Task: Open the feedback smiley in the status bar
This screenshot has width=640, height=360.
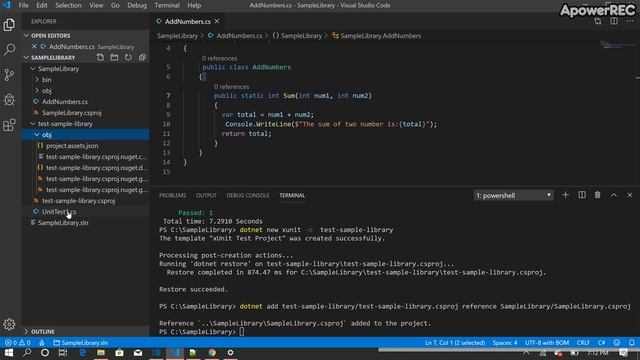Action: click(x=617, y=343)
